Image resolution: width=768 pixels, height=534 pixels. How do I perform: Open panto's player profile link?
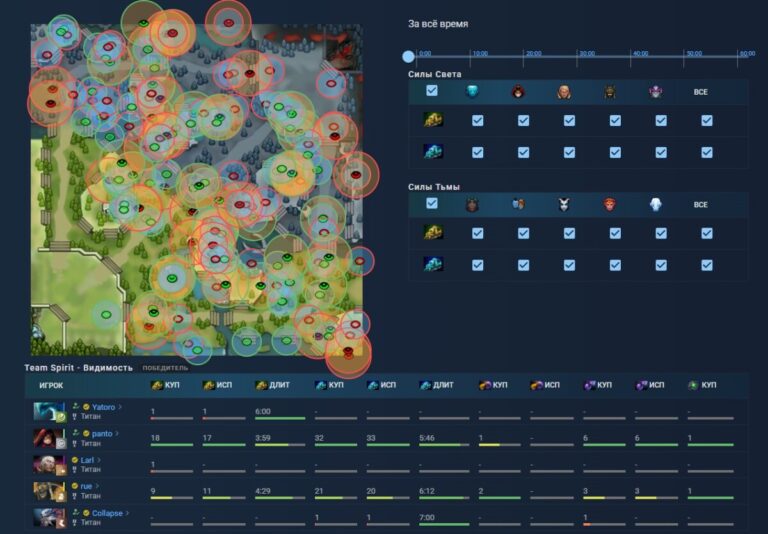[x=102, y=434]
